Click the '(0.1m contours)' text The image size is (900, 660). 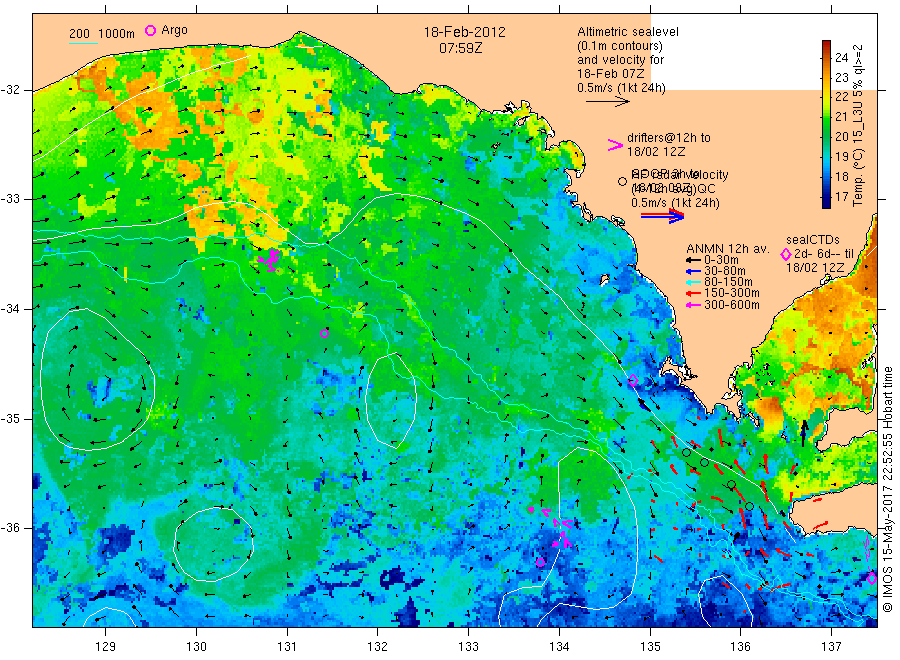[620, 46]
